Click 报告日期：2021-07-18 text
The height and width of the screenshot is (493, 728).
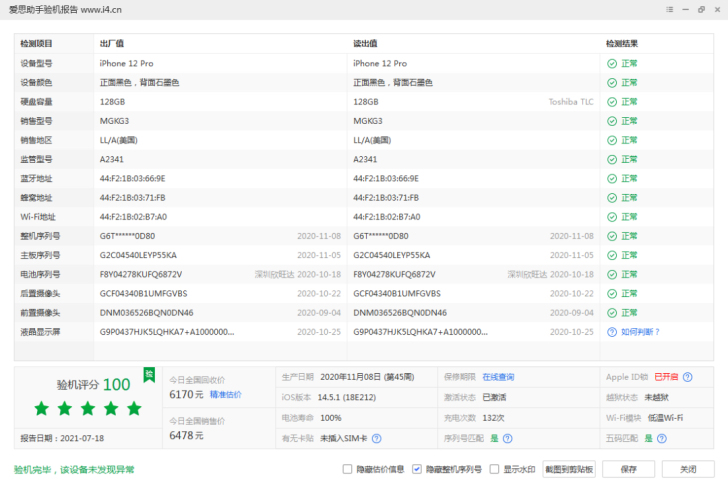[62, 438]
